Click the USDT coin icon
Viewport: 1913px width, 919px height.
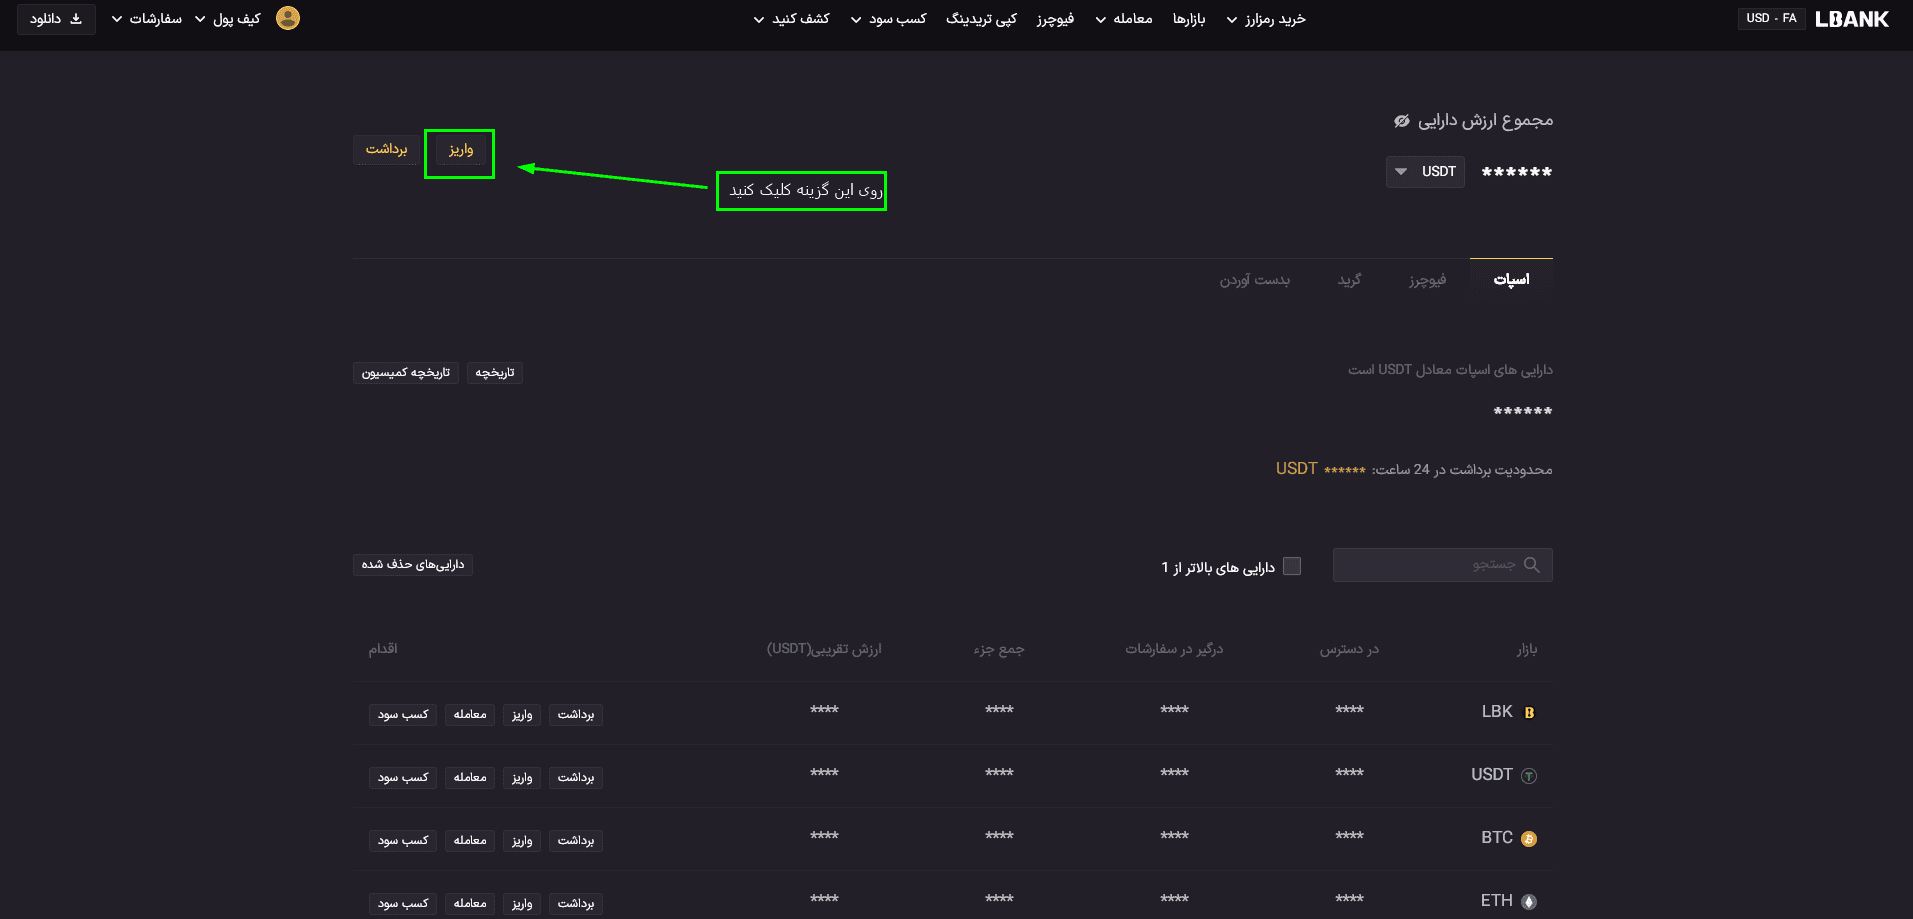1529,775
